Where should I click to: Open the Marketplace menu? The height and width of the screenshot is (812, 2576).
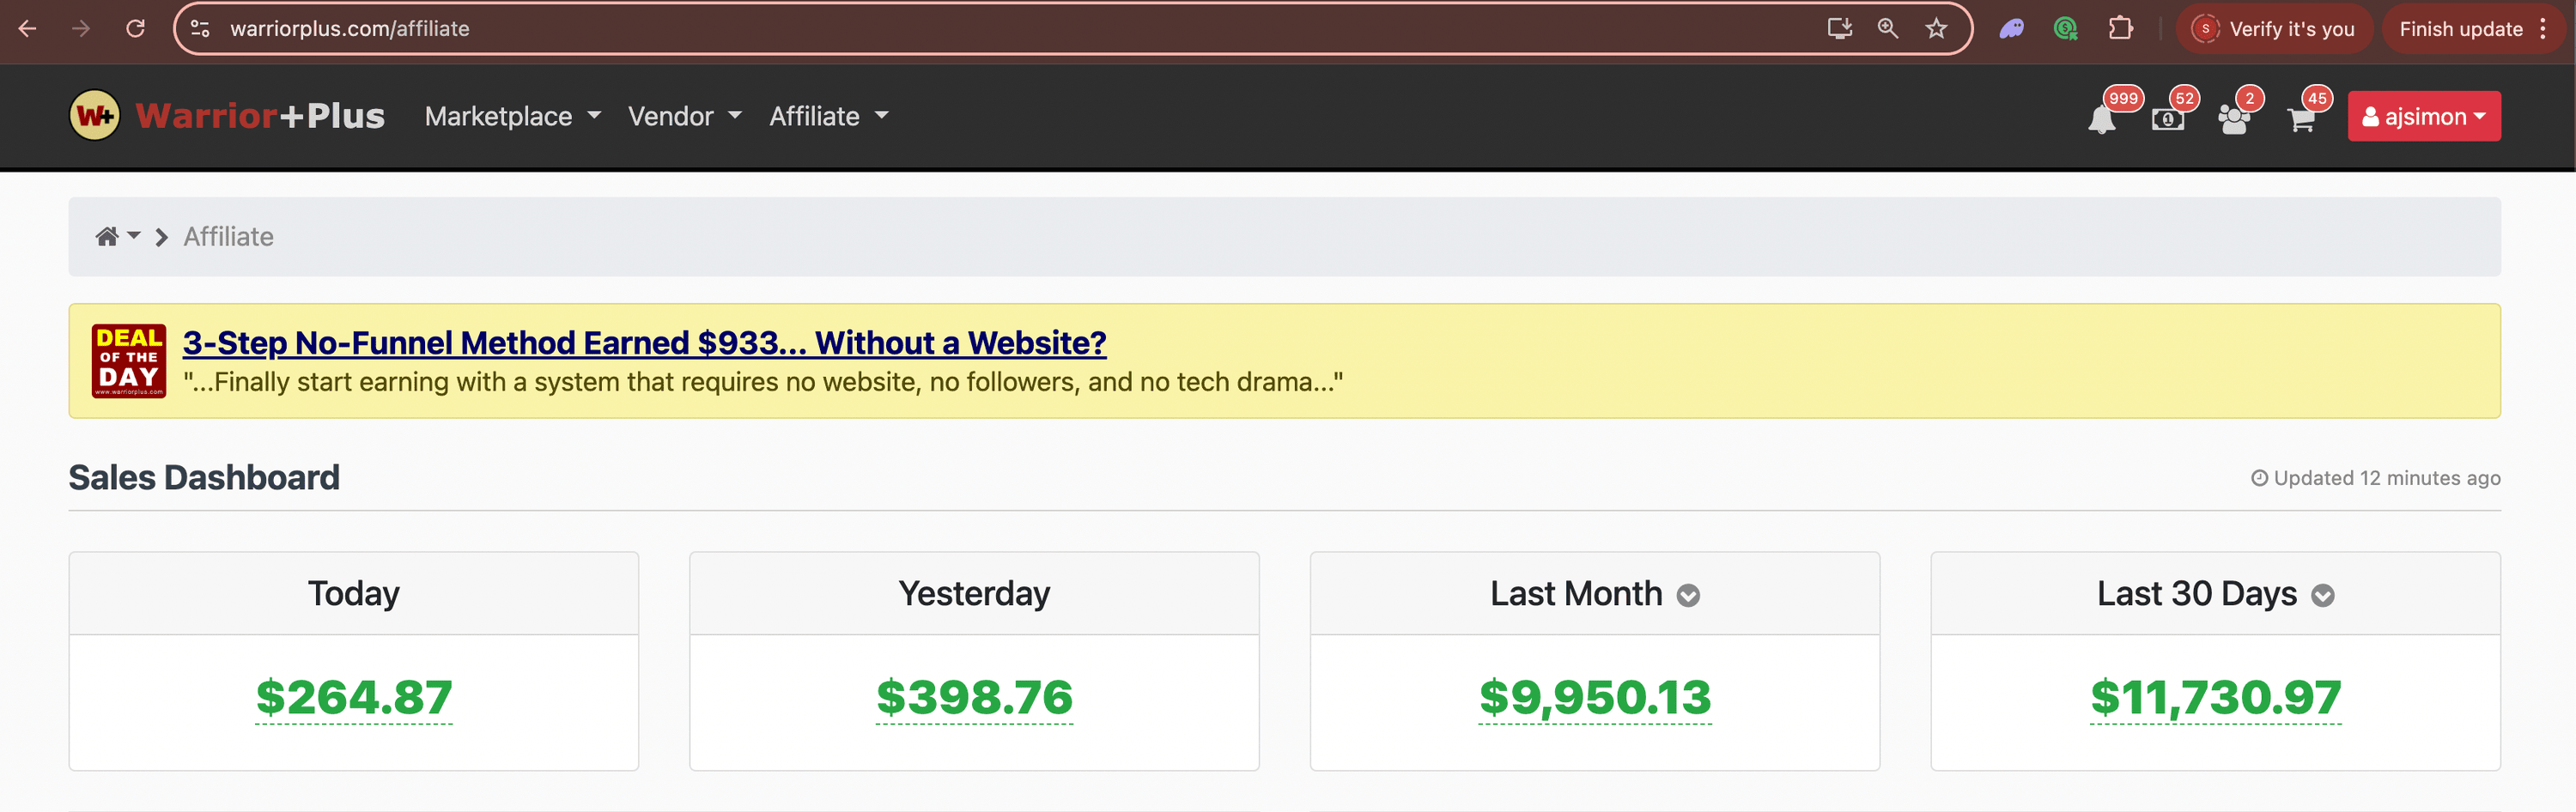512,117
